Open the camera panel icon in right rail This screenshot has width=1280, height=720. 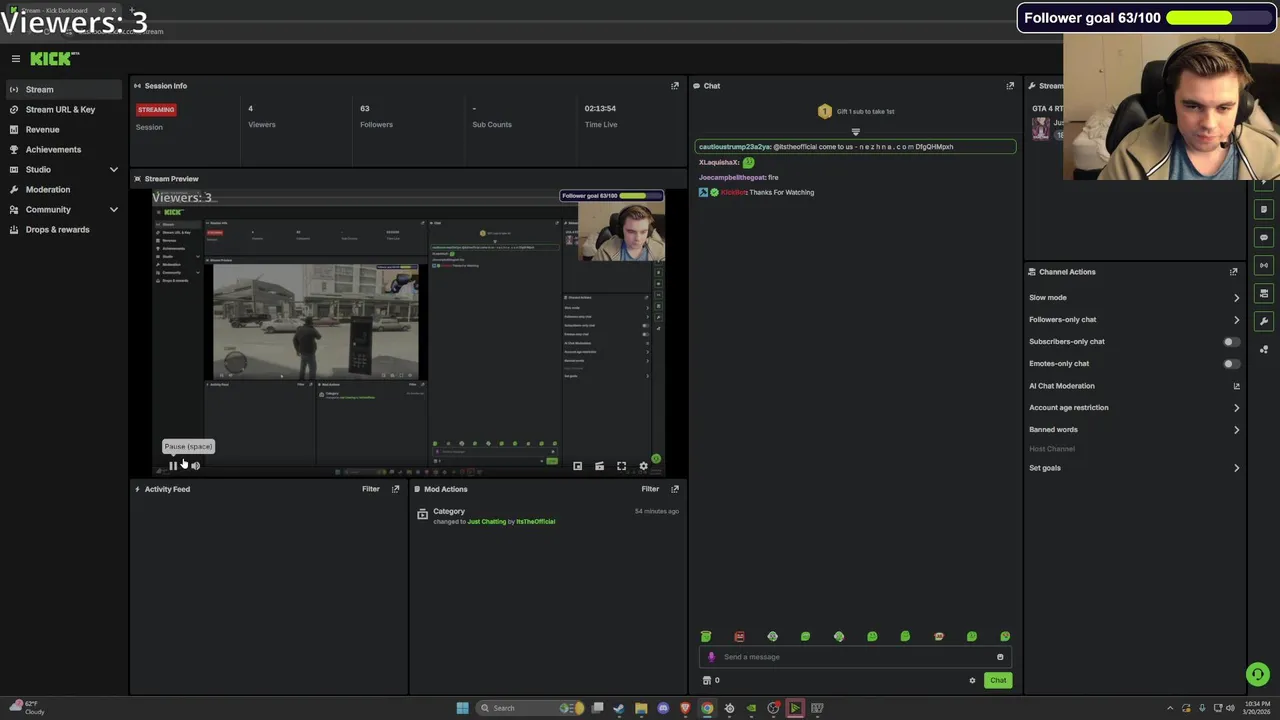[1264, 294]
